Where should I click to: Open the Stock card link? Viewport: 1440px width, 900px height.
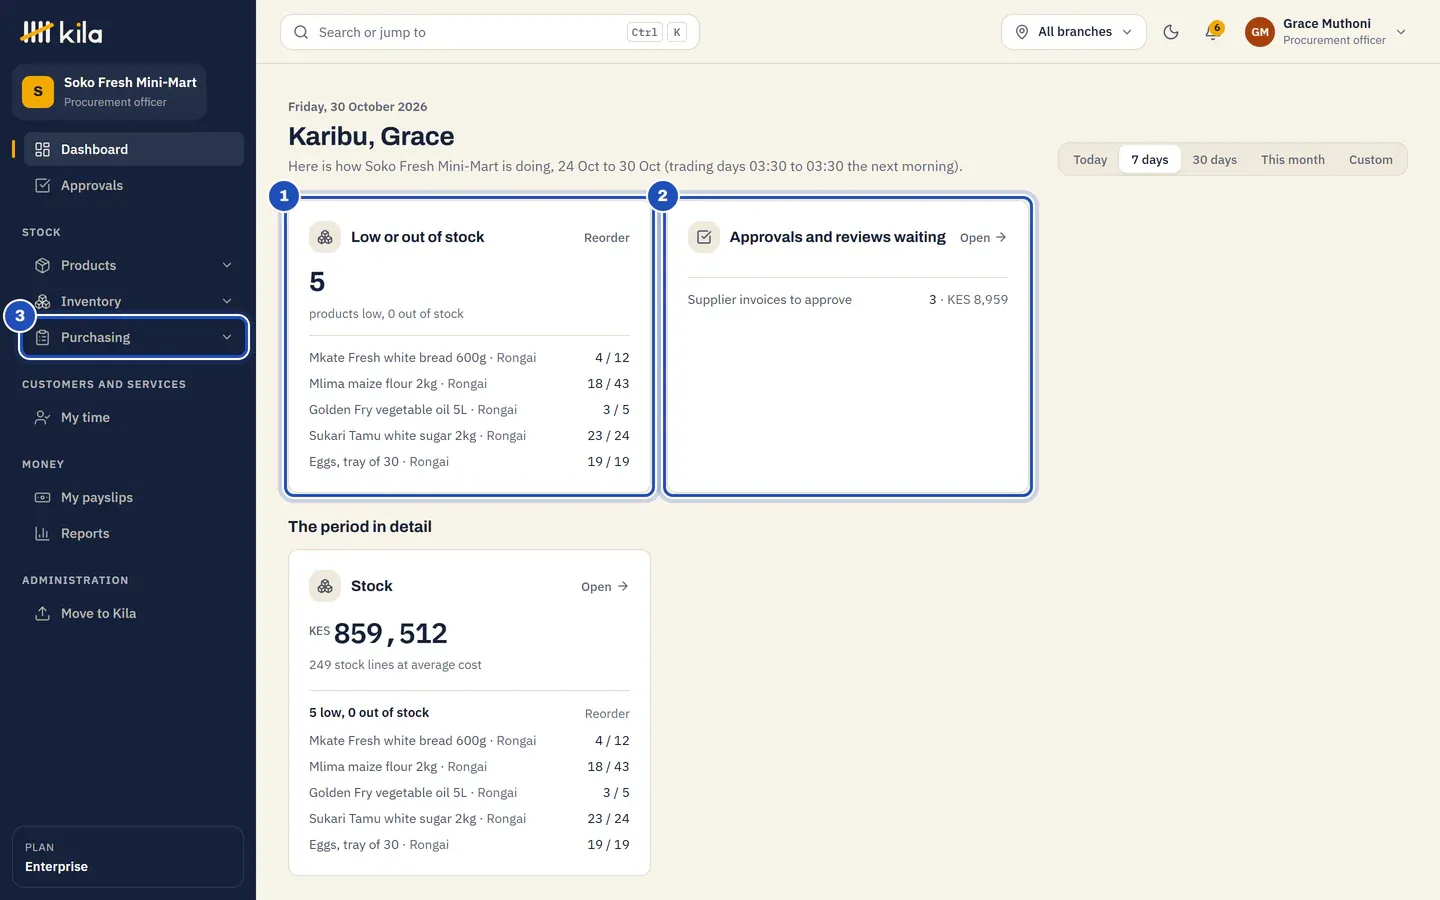coord(605,587)
